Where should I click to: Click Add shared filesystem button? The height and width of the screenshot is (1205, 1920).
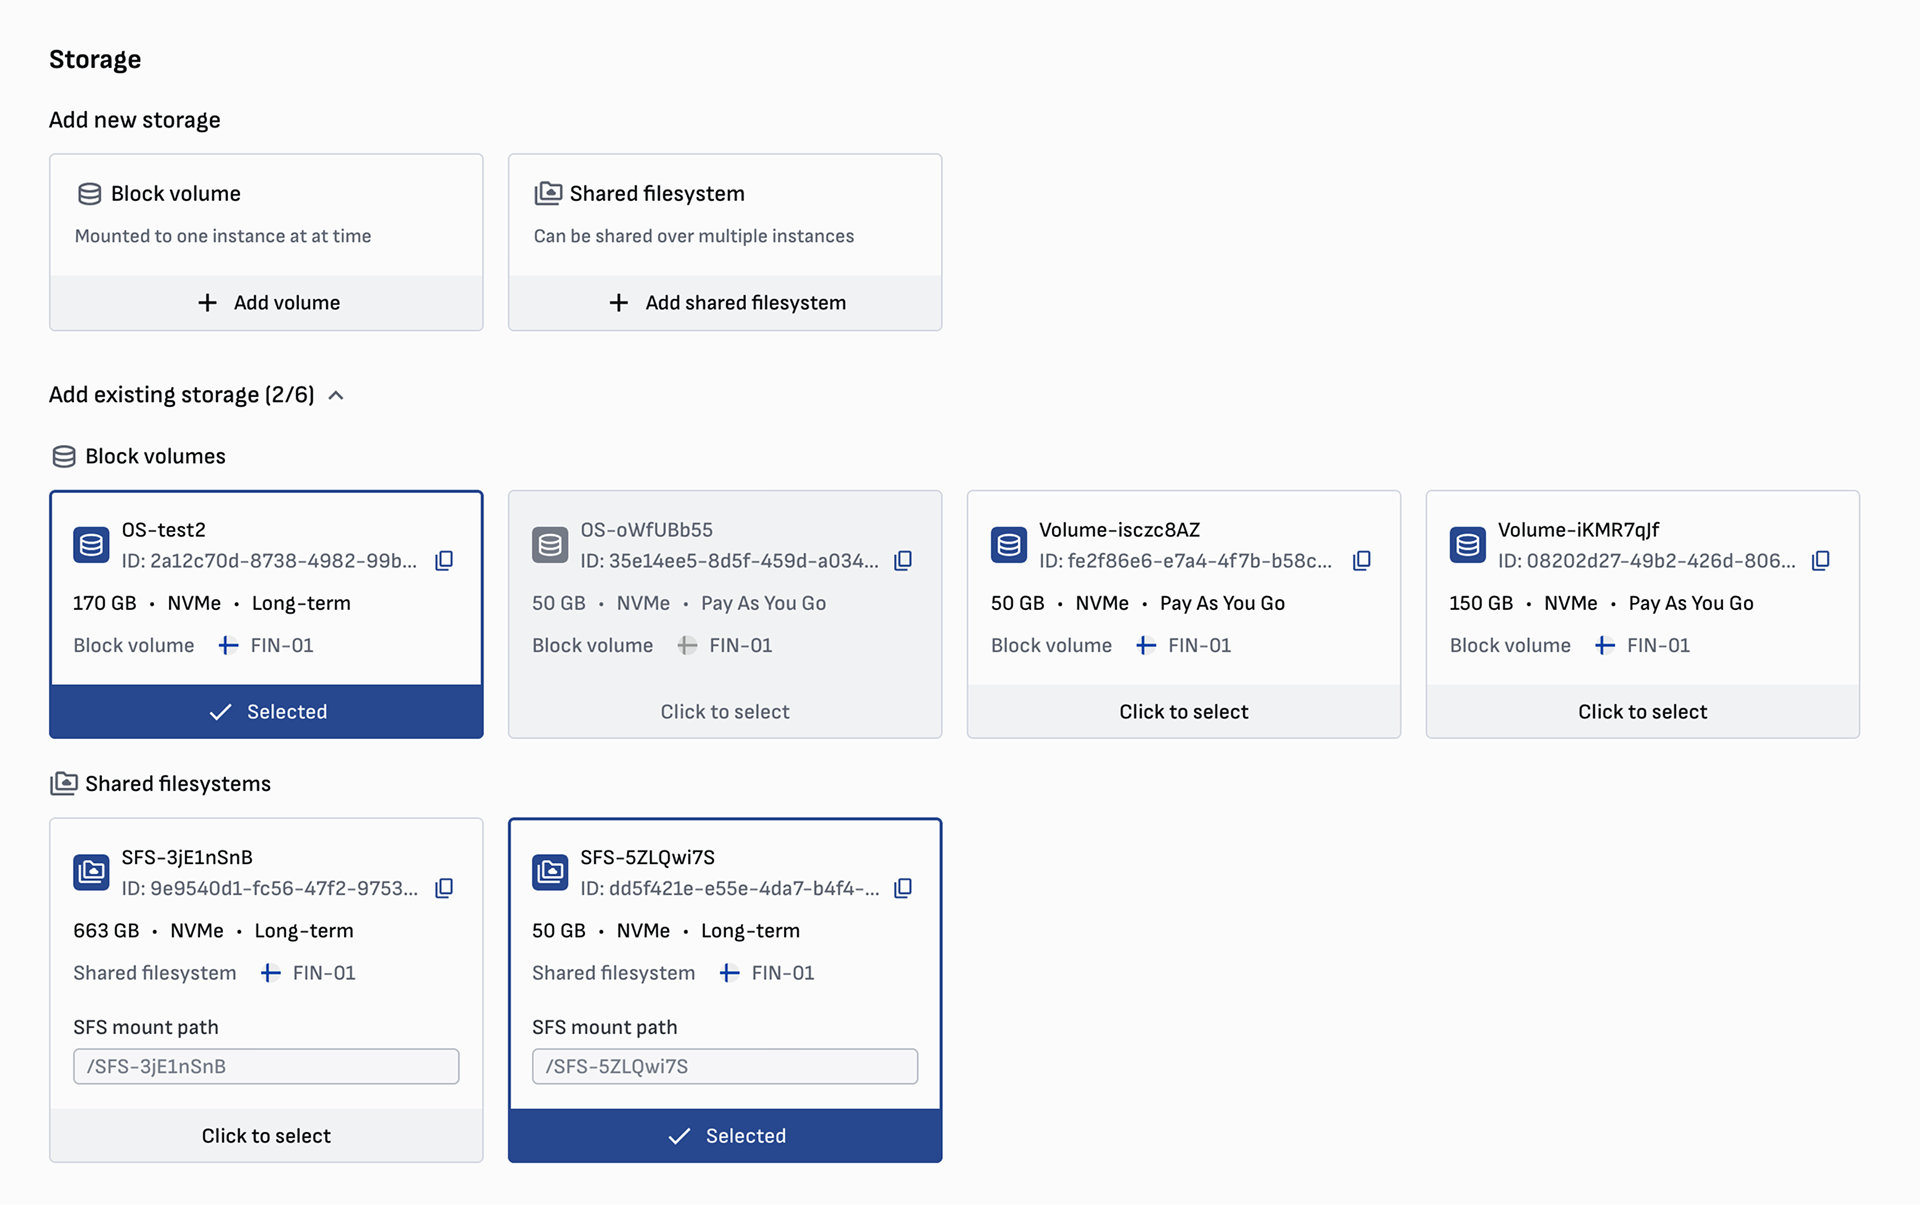725,303
